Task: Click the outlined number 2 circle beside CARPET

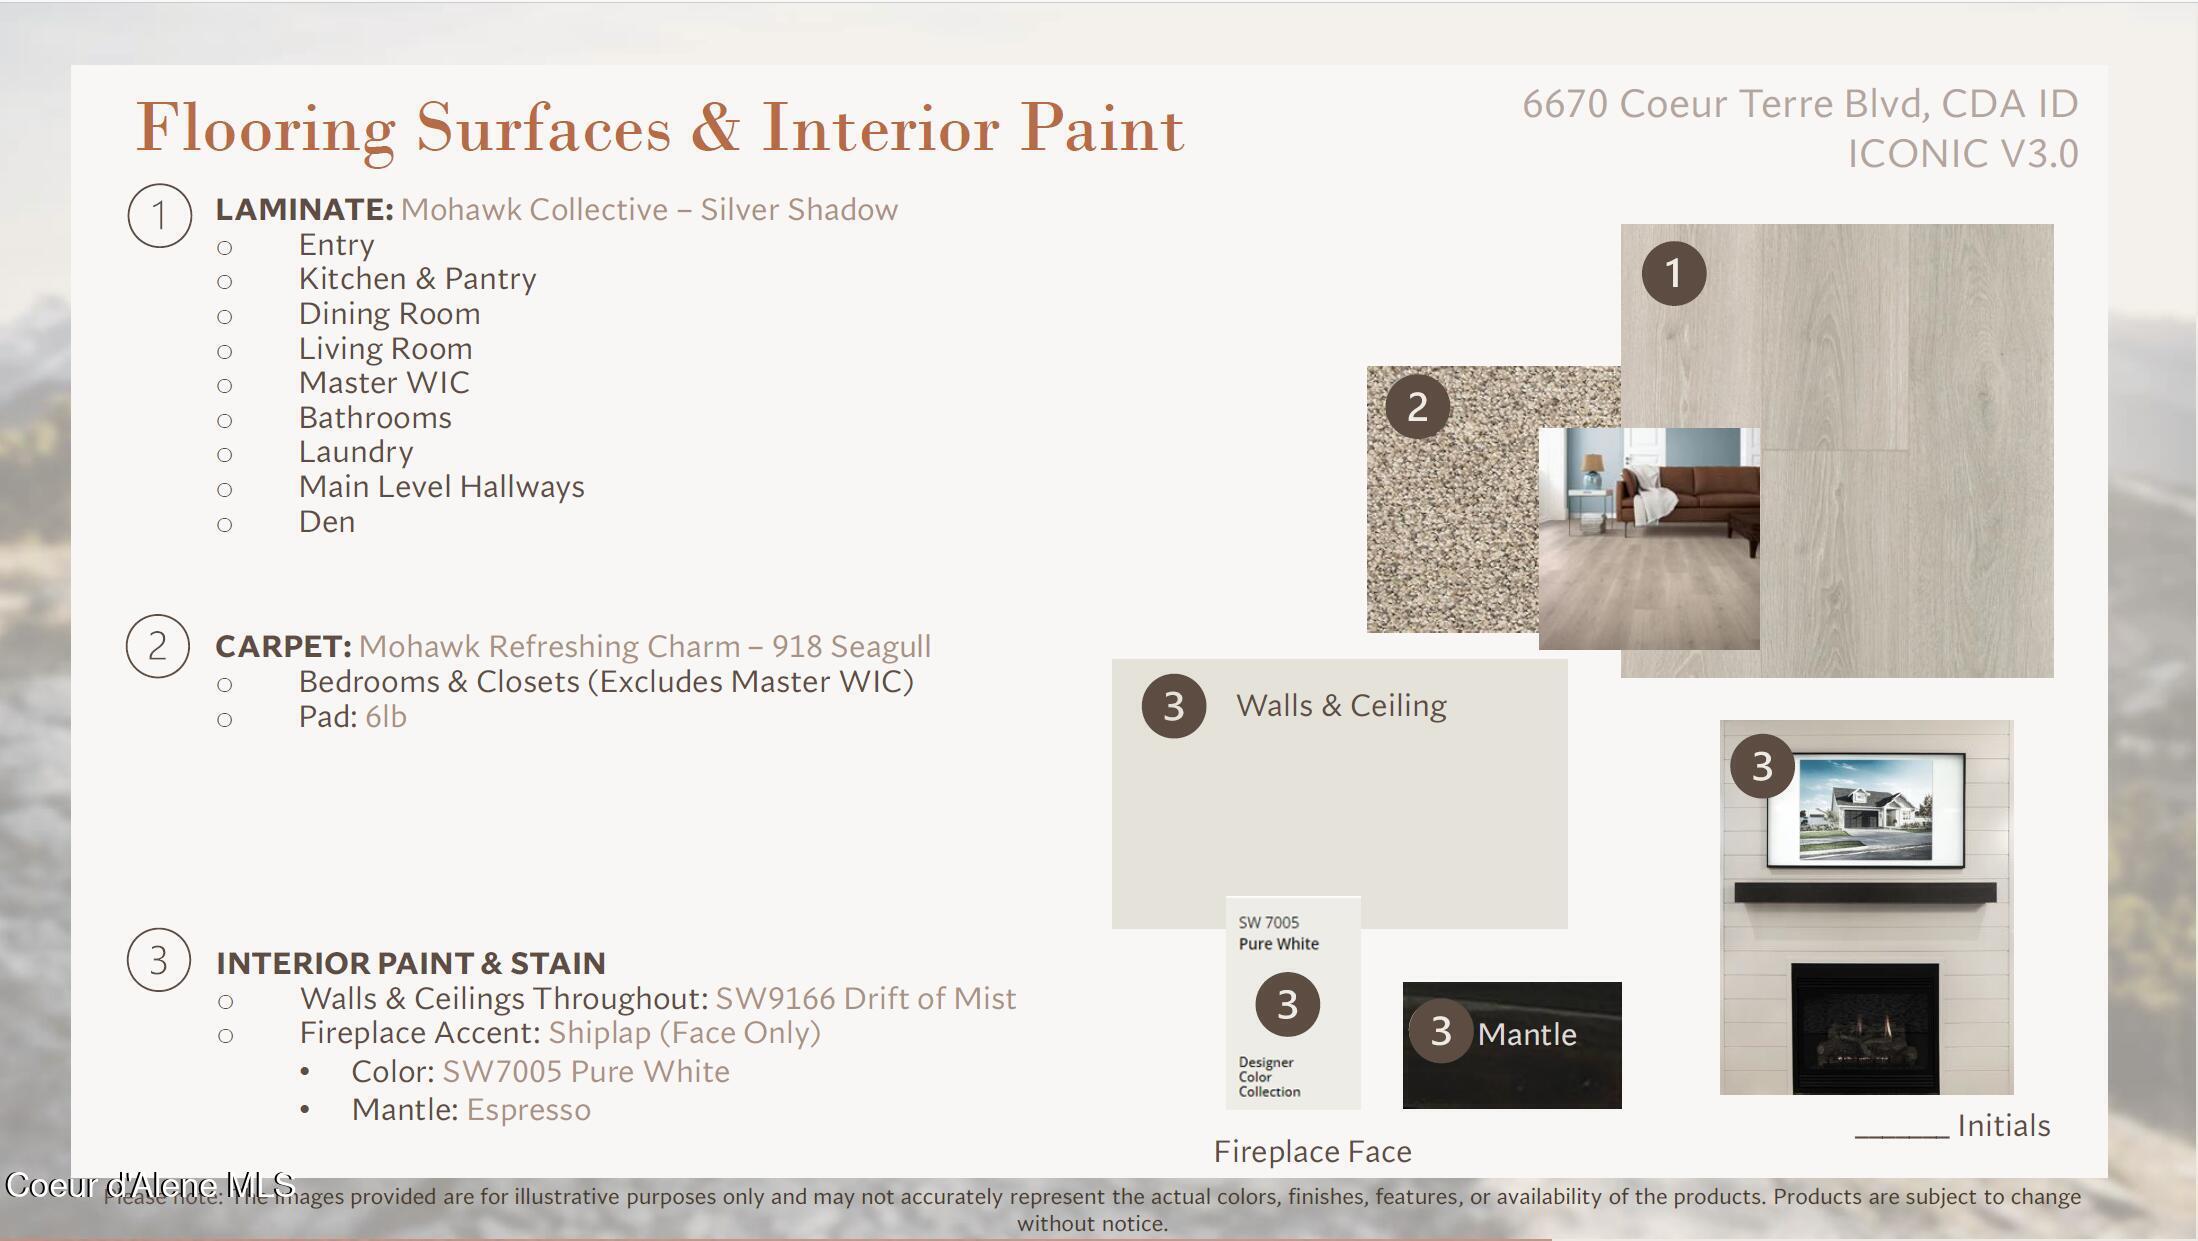Action: pyautogui.click(x=158, y=646)
